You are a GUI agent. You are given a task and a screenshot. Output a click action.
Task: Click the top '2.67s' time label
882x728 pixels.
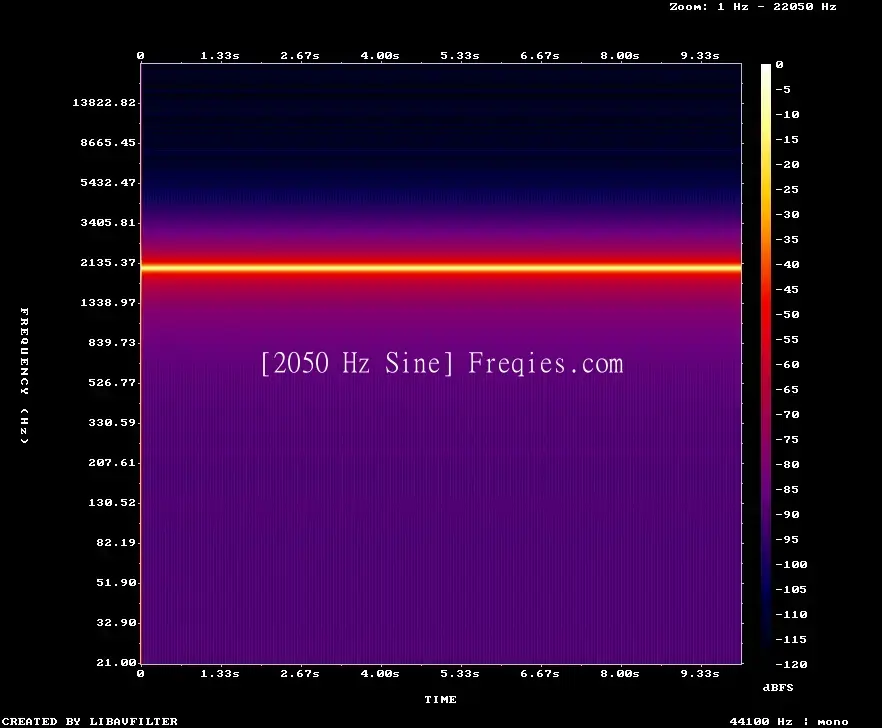(300, 56)
